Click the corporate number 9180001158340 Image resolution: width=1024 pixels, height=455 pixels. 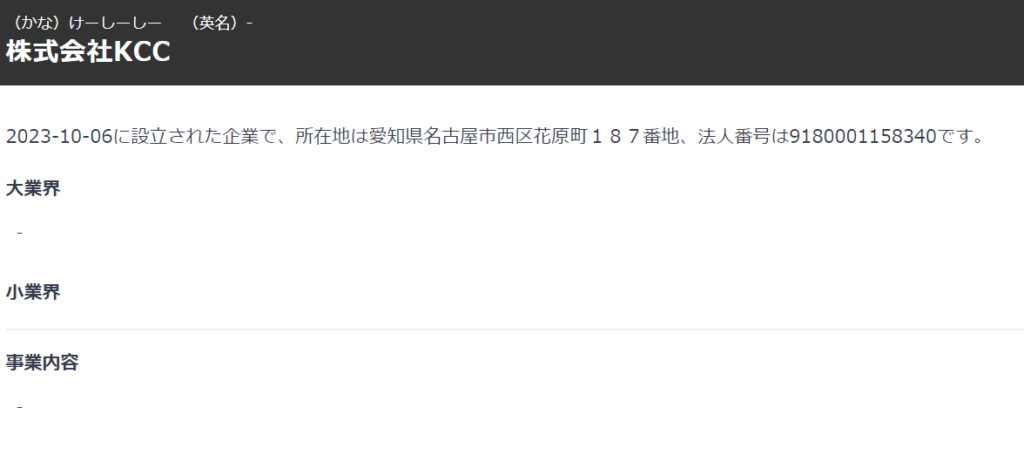[x=863, y=137]
